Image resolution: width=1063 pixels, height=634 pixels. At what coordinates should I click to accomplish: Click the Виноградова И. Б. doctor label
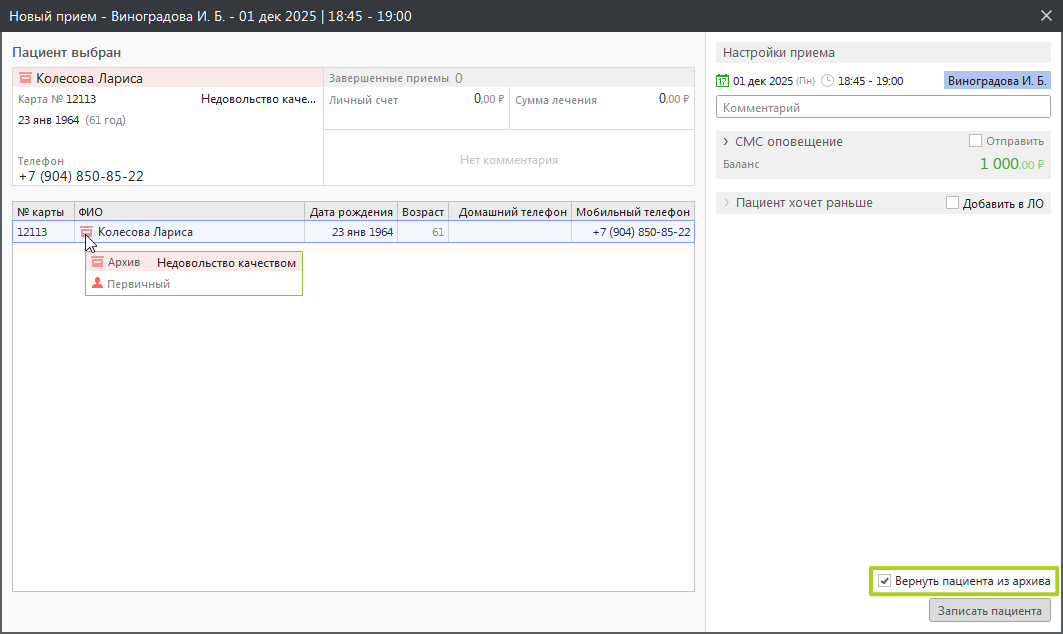click(996, 81)
